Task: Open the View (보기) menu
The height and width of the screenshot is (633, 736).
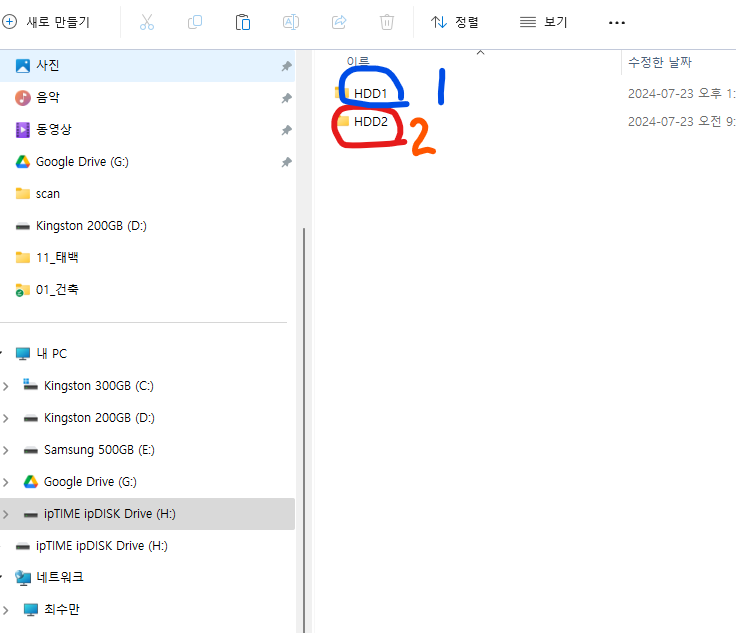Action: [544, 22]
